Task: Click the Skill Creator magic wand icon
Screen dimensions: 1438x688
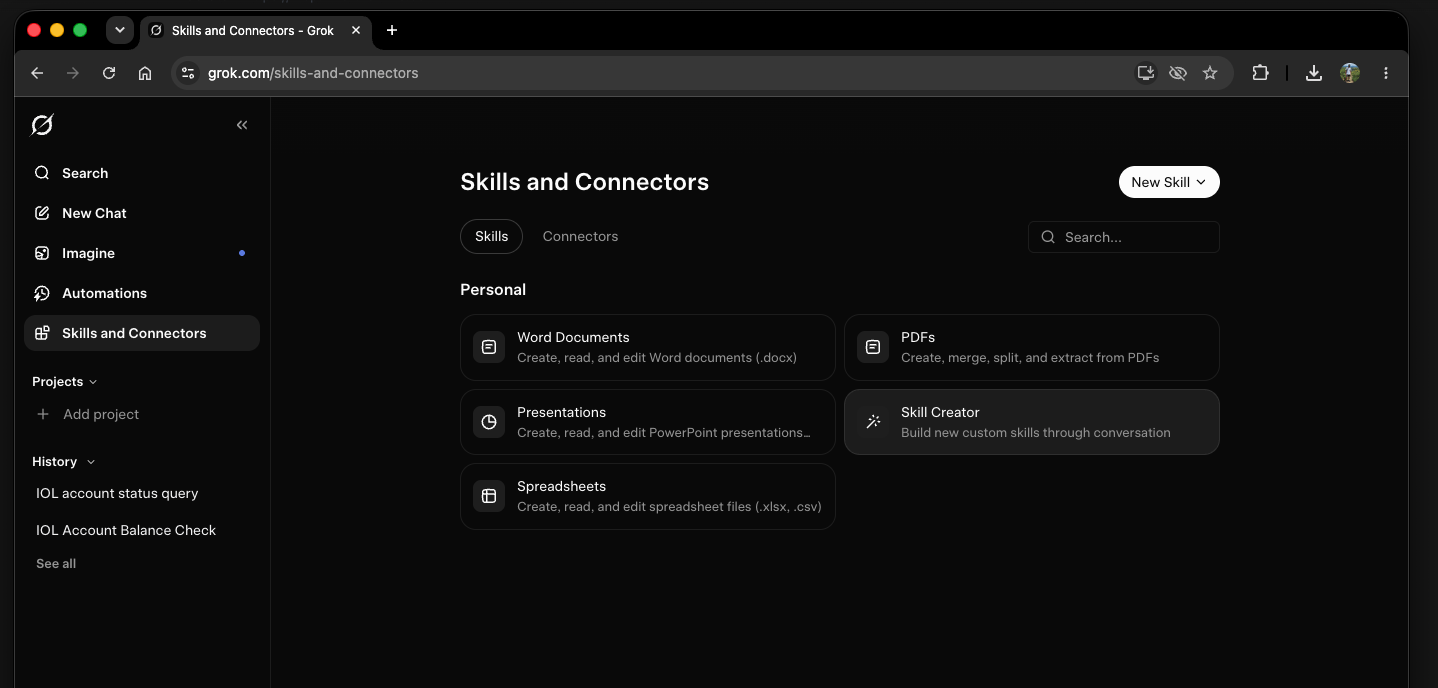Action: coord(873,422)
